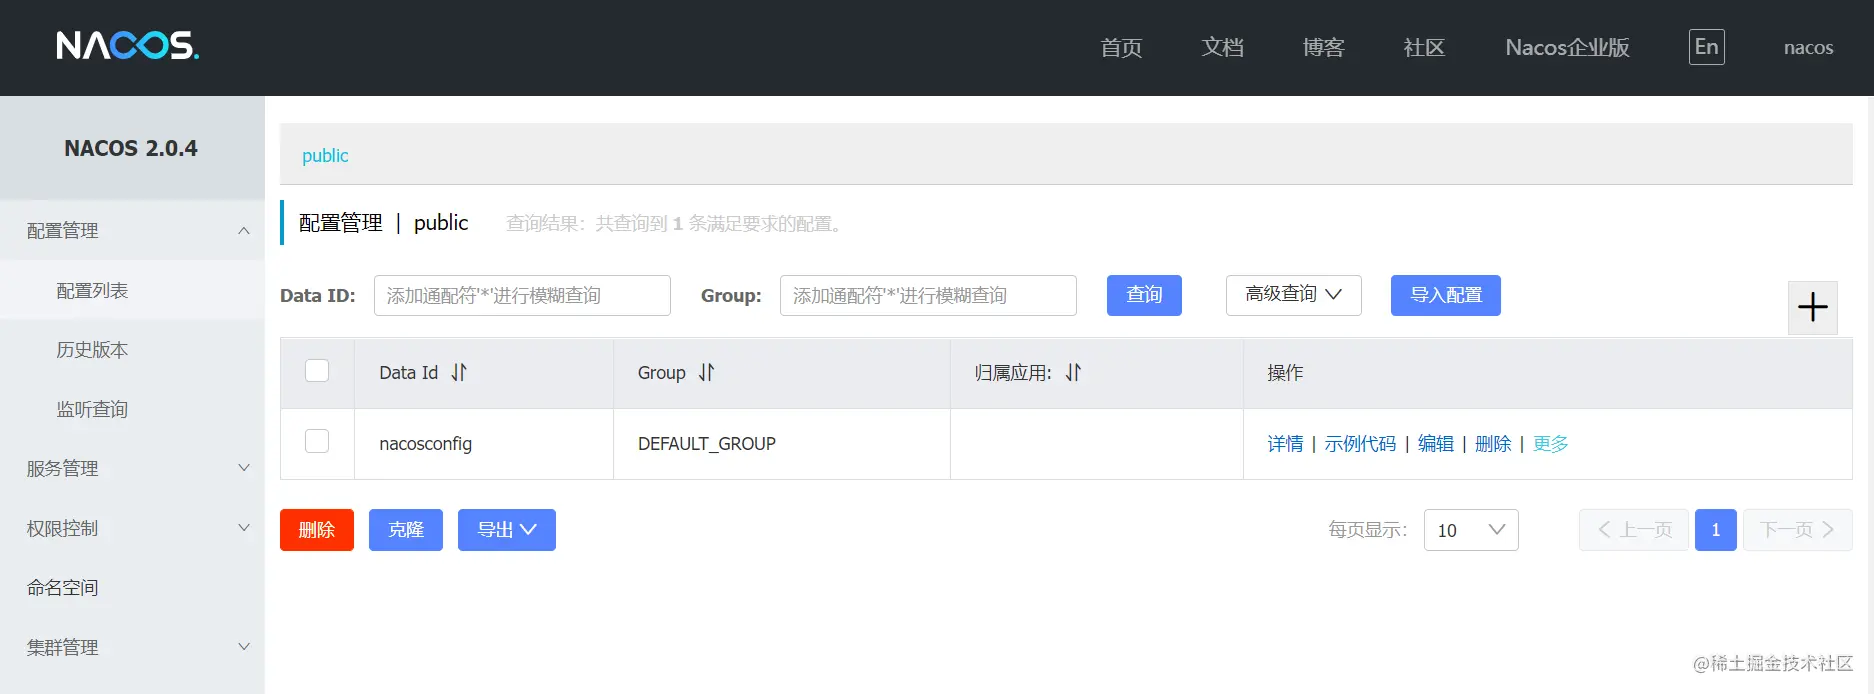Click the NACOS 2.0.4 version title
The width and height of the screenshot is (1874, 694).
tap(131, 148)
